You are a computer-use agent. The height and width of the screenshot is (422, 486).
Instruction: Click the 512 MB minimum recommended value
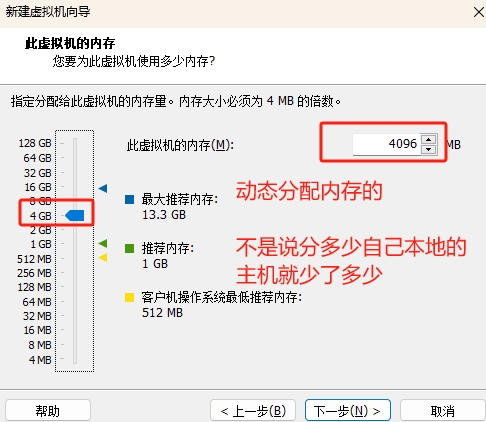click(162, 313)
